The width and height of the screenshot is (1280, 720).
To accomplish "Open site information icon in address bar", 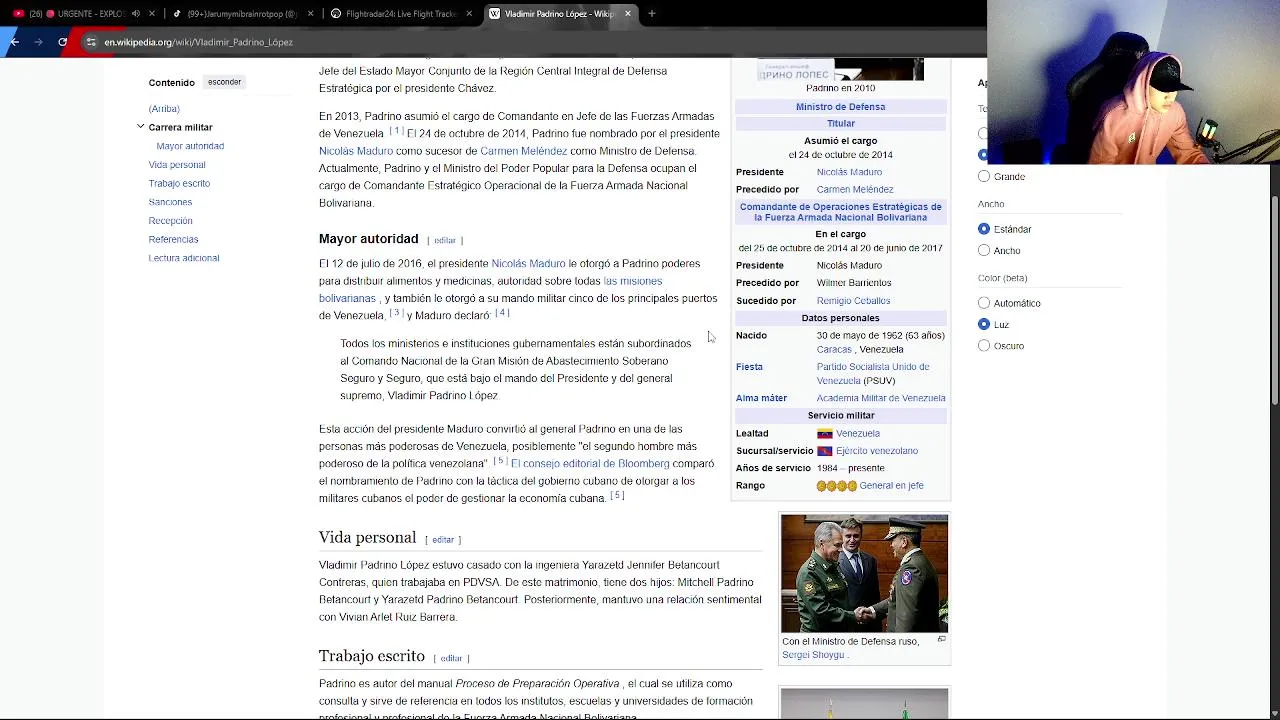I will [x=90, y=42].
